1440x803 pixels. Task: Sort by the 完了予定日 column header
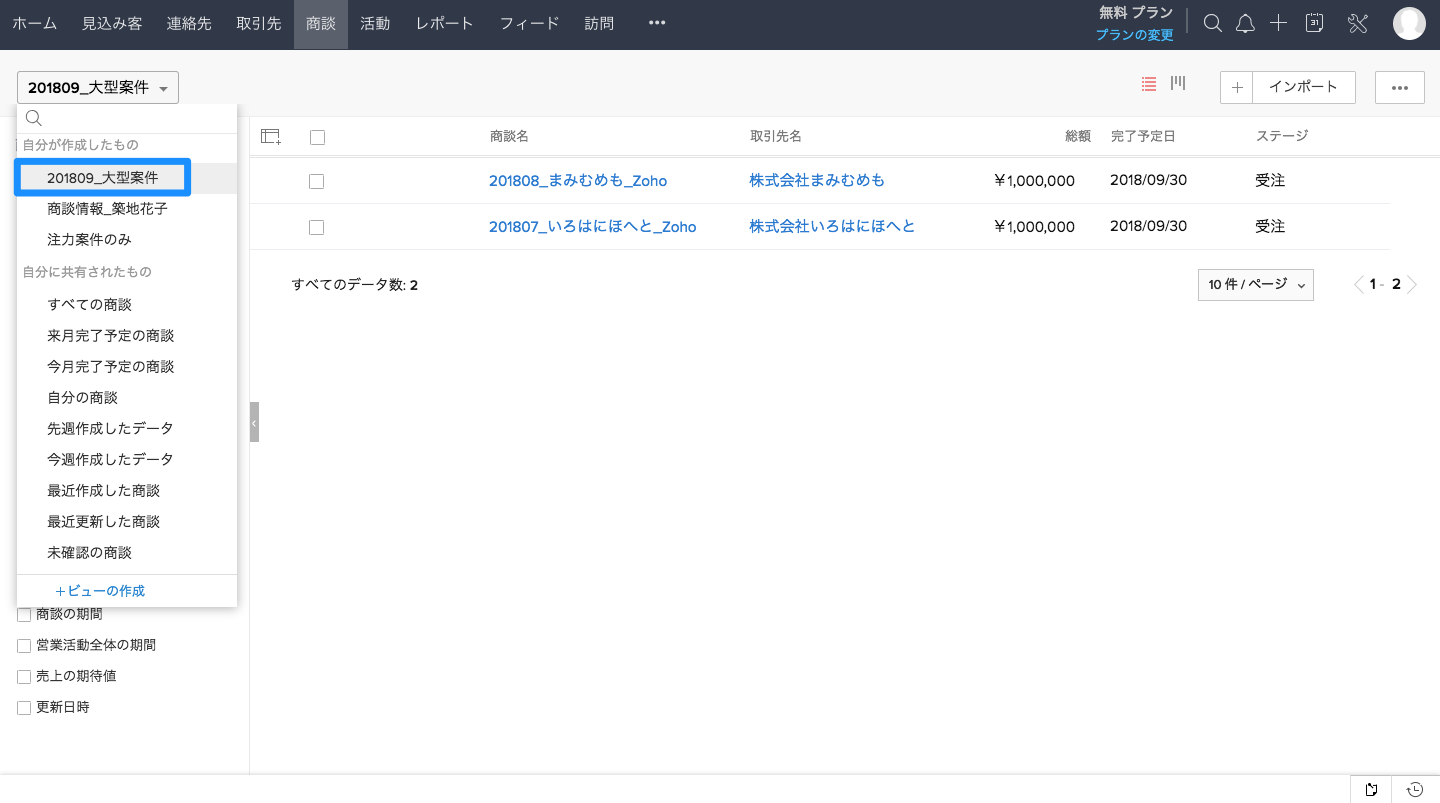point(1143,136)
